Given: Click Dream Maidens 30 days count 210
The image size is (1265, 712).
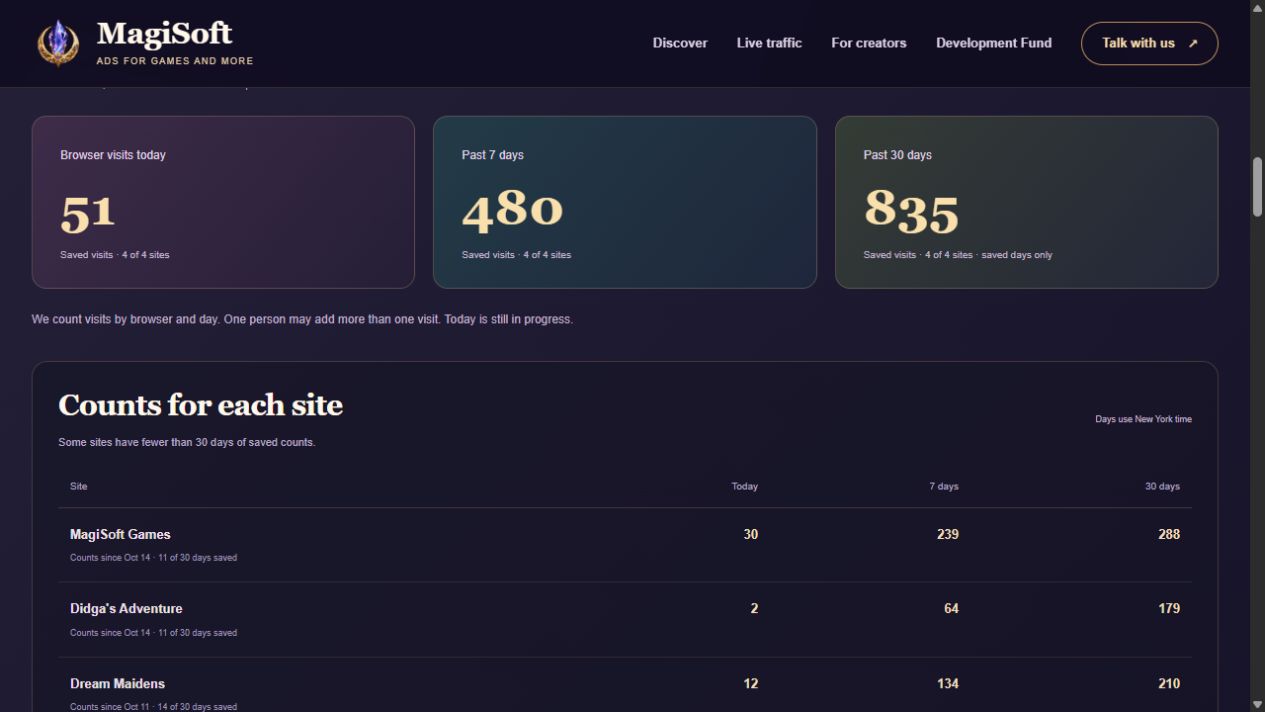Looking at the screenshot, I should point(1169,683).
